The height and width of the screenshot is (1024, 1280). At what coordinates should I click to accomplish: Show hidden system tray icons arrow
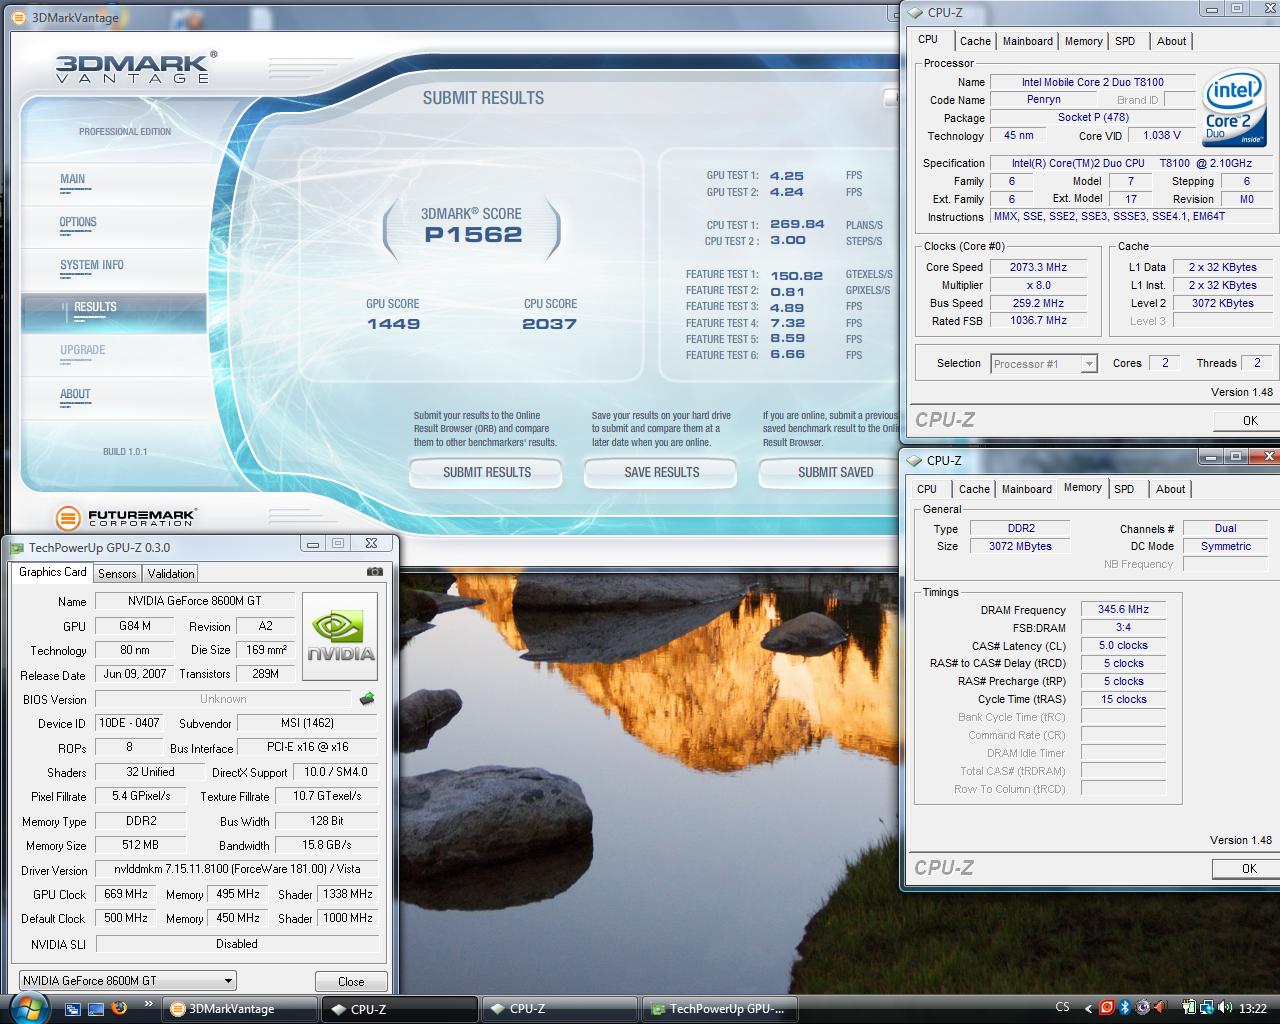[x=1089, y=1008]
